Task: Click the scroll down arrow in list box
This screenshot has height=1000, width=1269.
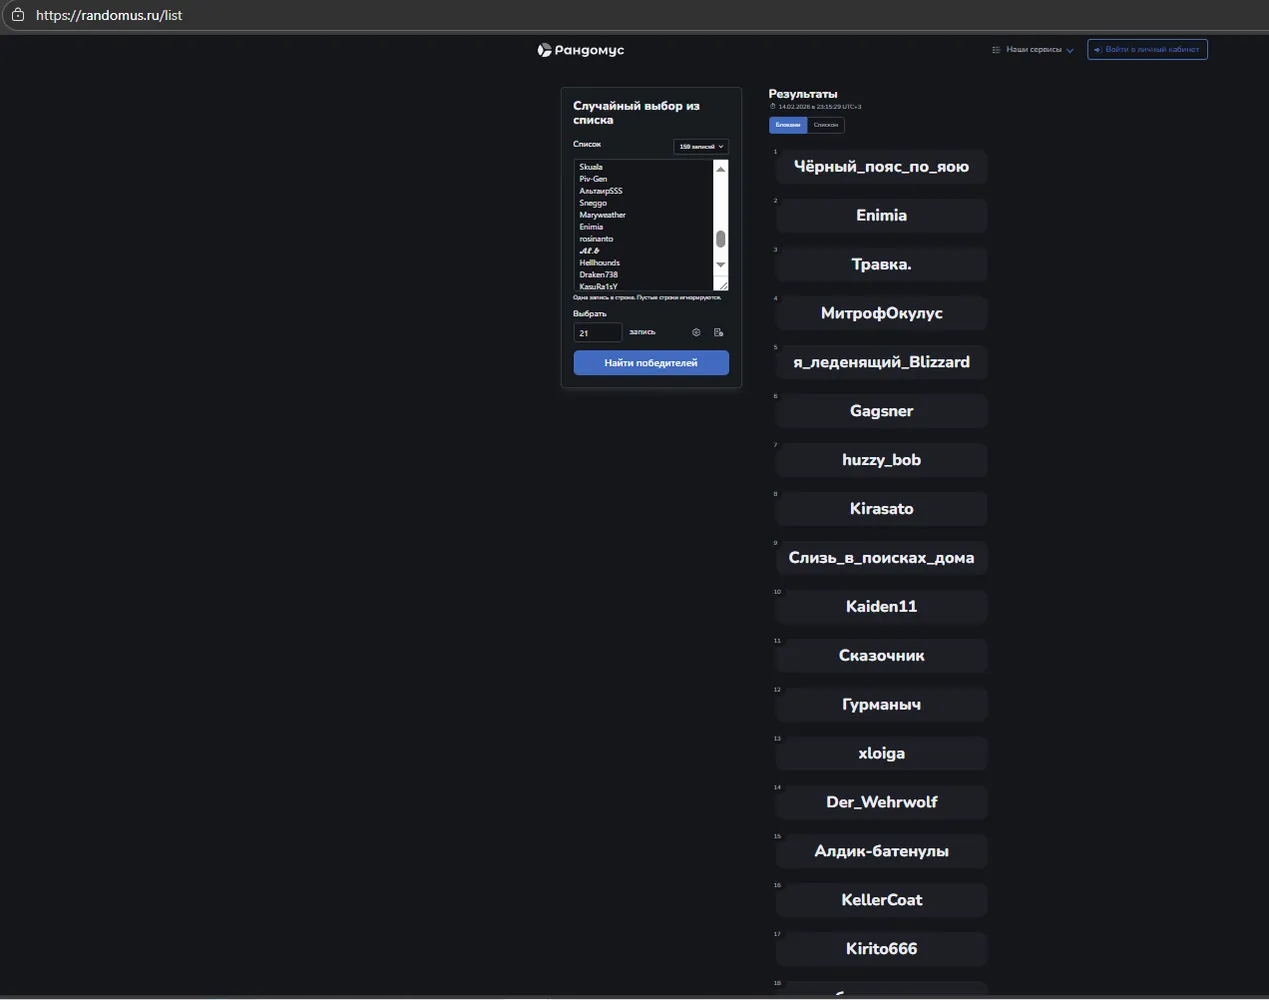Action: (x=720, y=265)
